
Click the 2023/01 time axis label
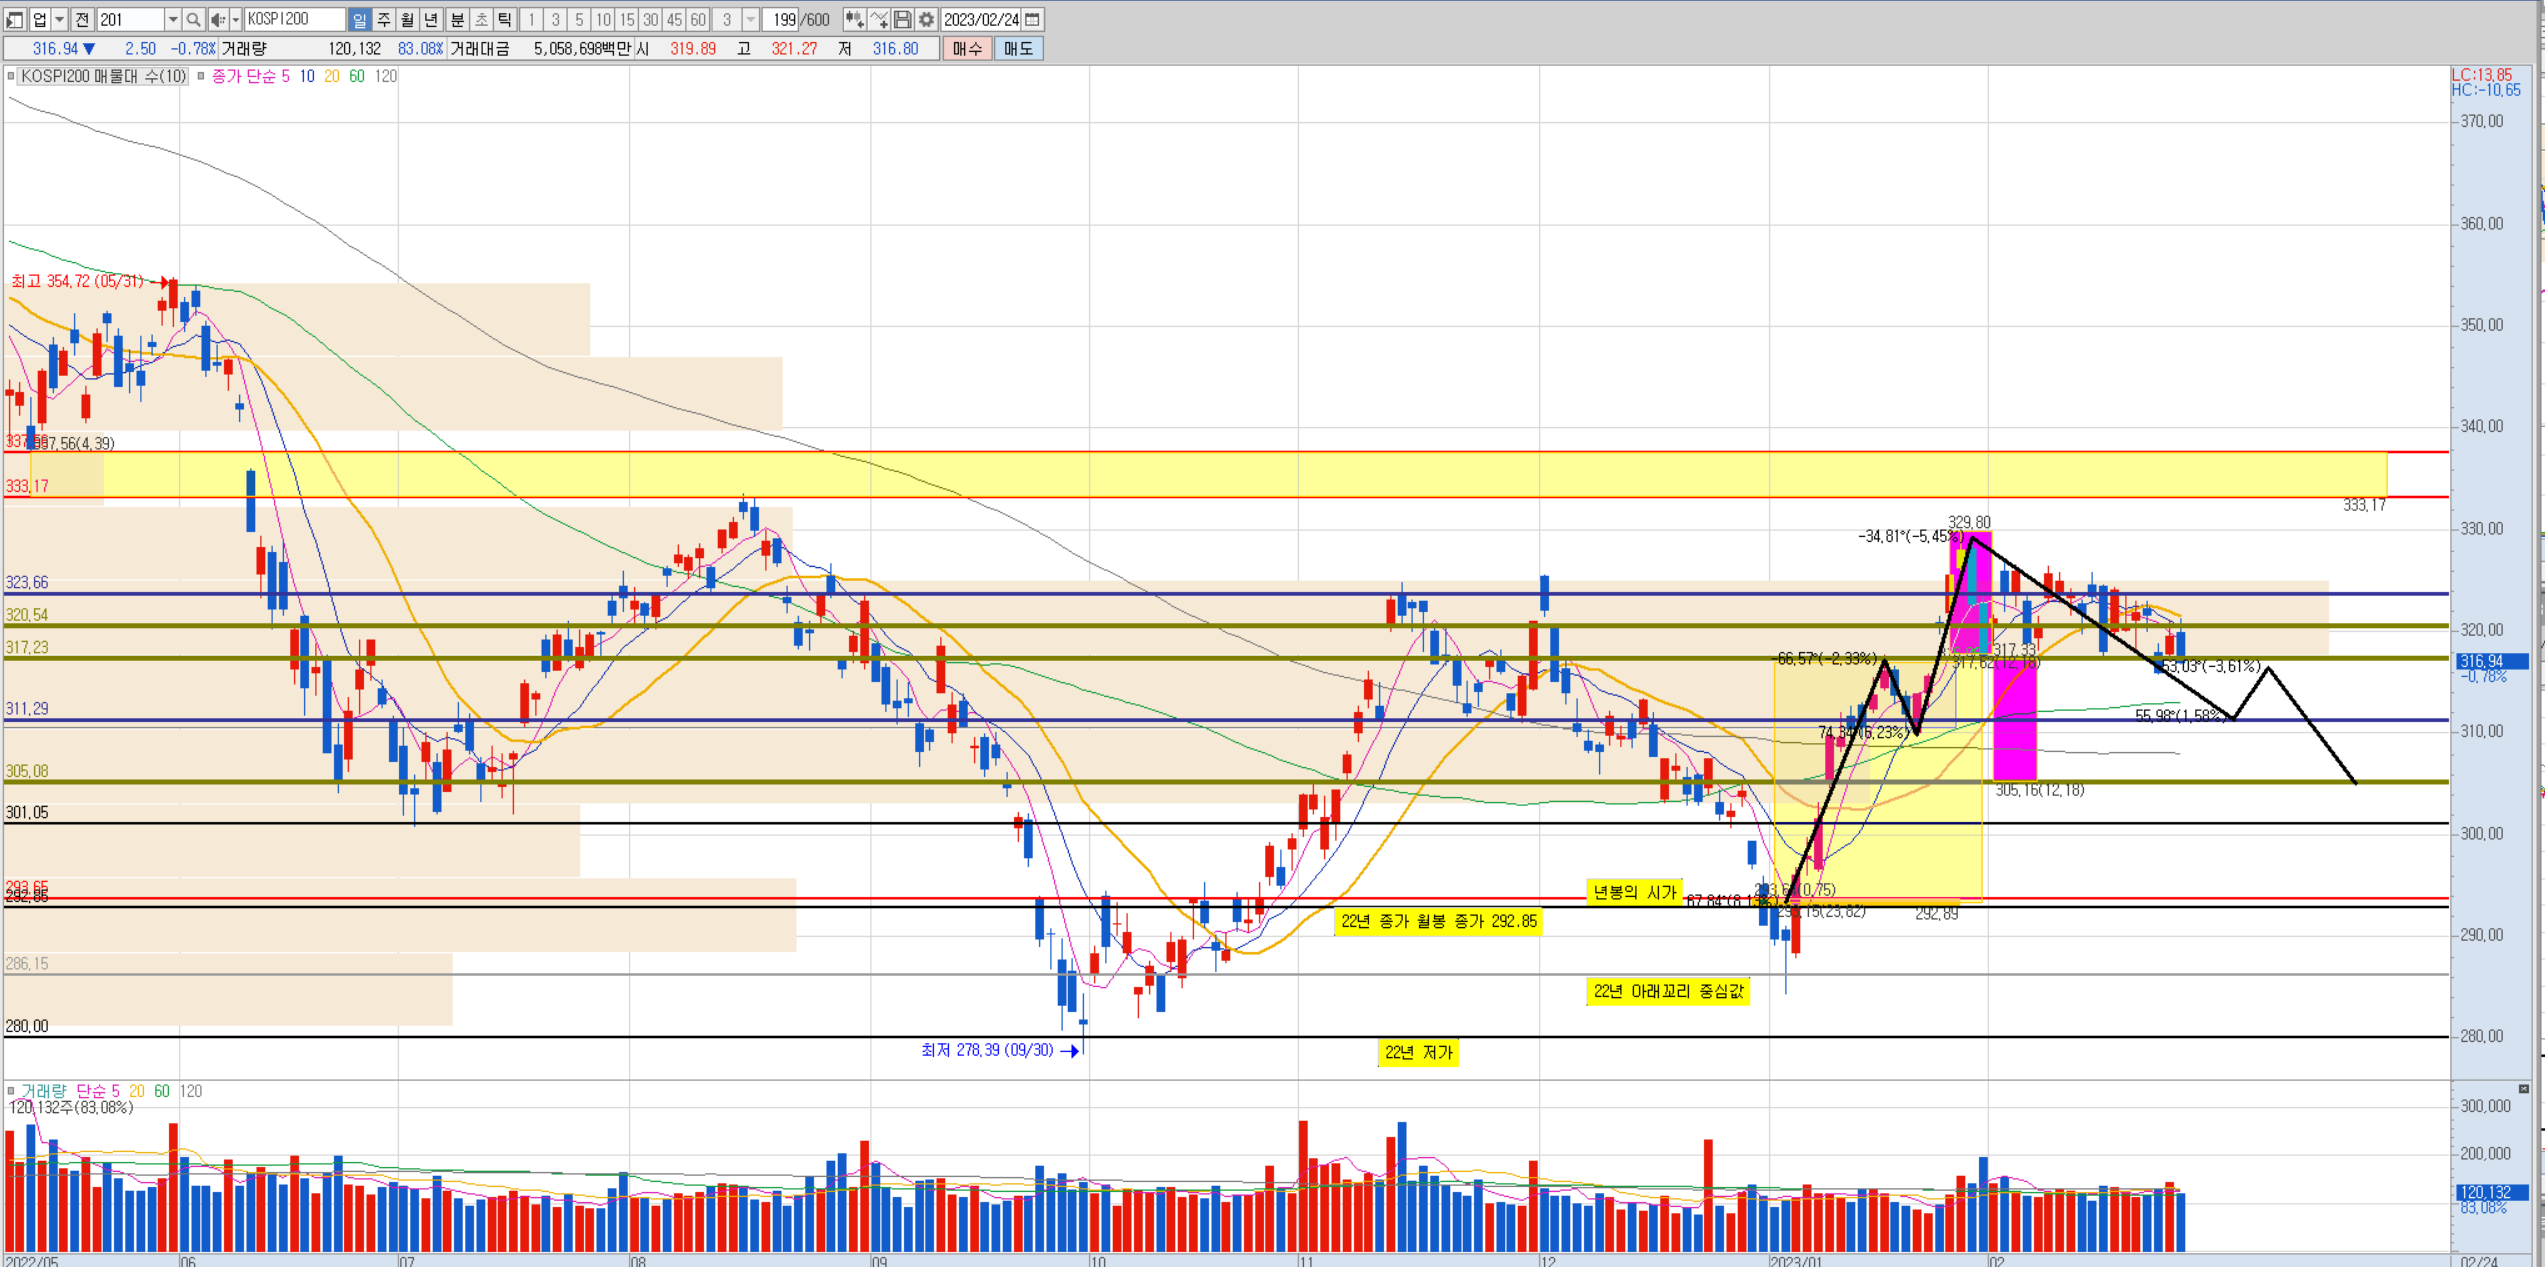coord(1796,1261)
